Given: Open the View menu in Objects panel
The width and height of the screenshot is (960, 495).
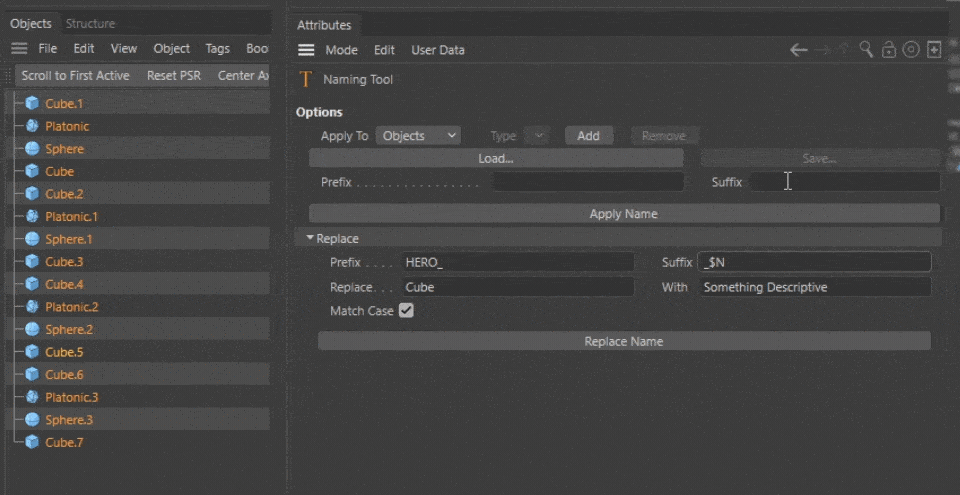Looking at the screenshot, I should tap(124, 48).
